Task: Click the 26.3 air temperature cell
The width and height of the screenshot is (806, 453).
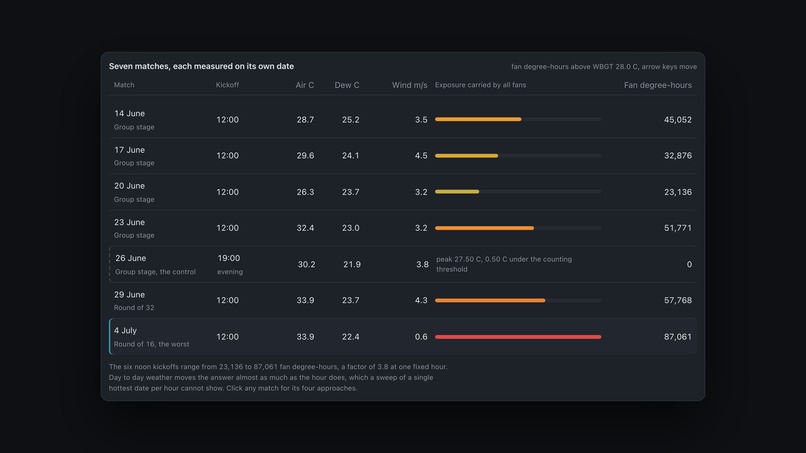Action: (305, 192)
